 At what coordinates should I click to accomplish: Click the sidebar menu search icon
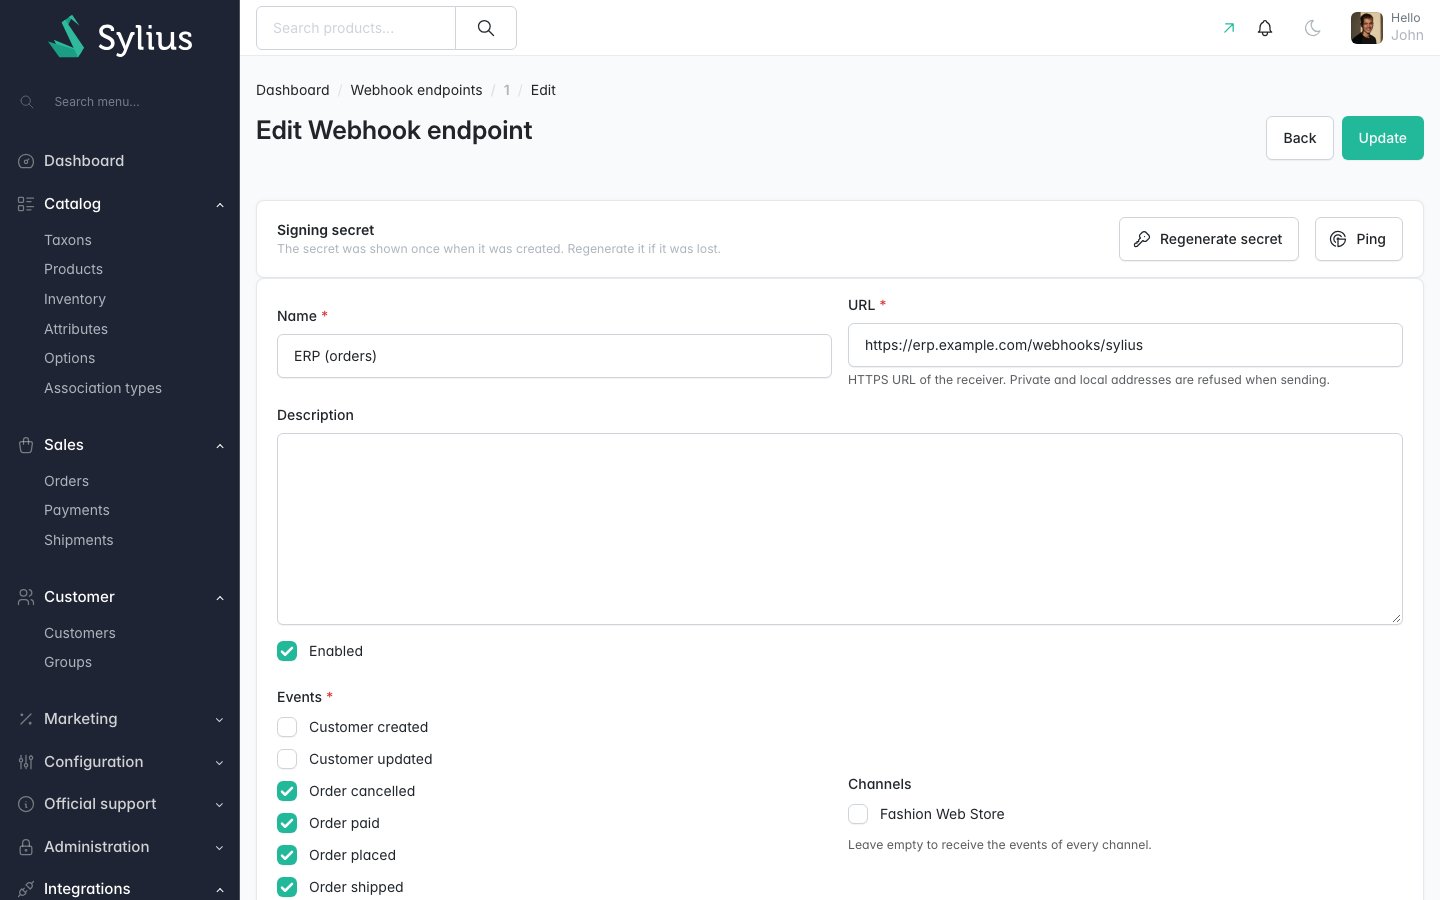[27, 102]
